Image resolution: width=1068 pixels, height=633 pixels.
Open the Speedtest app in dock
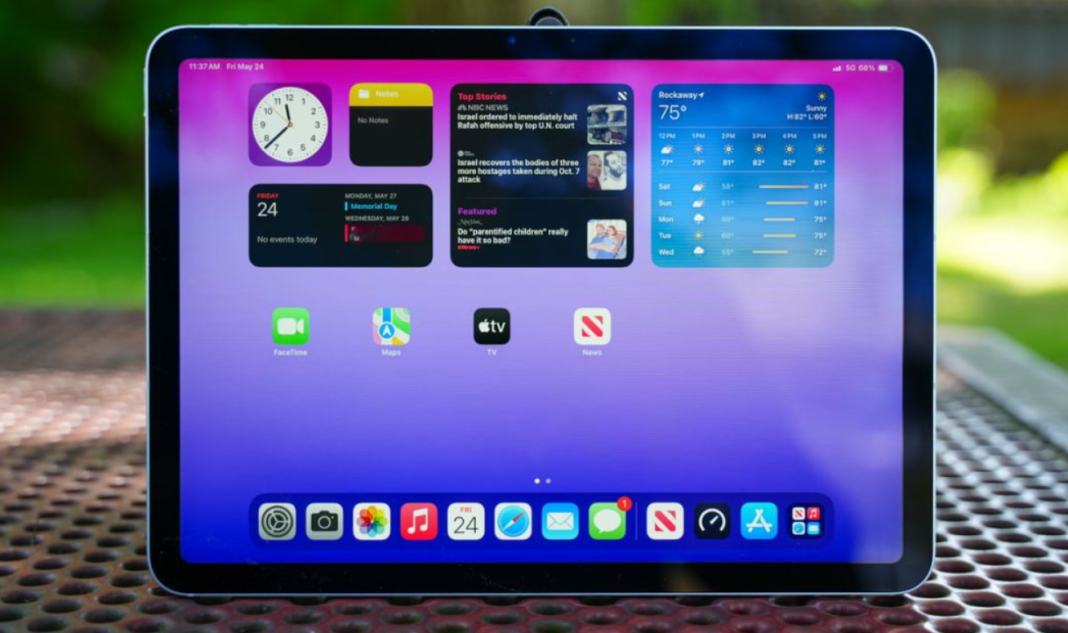712,521
